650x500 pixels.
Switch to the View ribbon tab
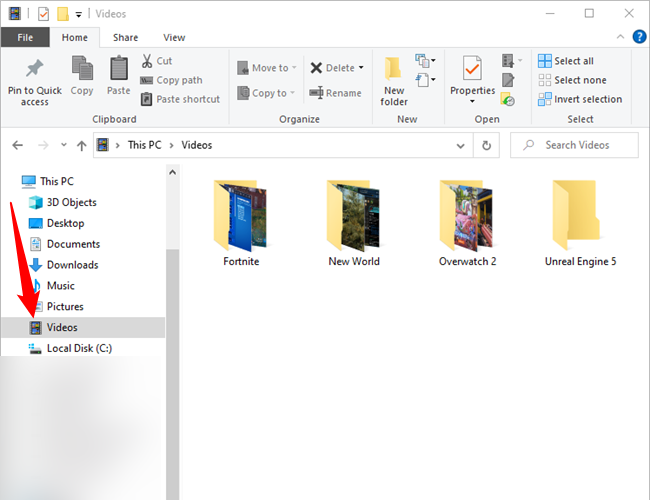point(174,37)
